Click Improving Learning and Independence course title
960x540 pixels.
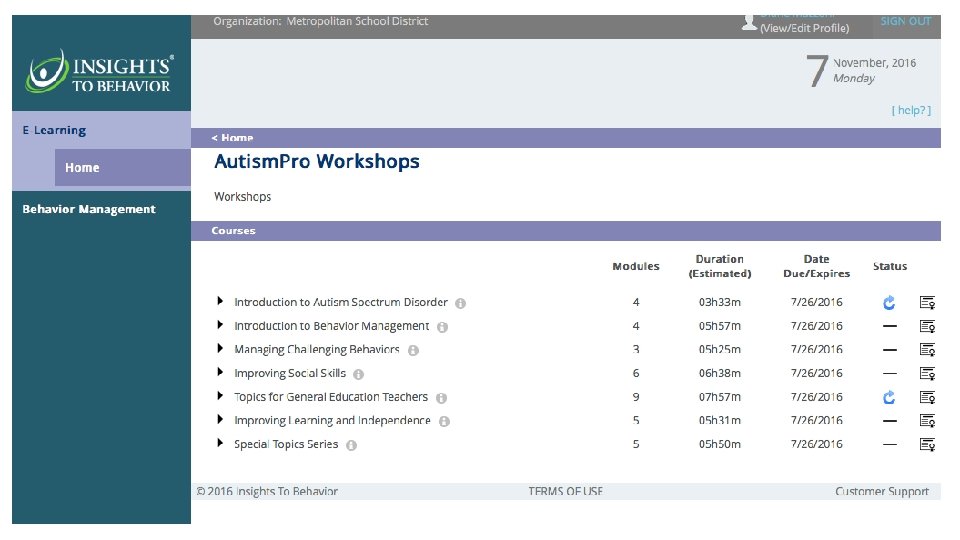[332, 420]
